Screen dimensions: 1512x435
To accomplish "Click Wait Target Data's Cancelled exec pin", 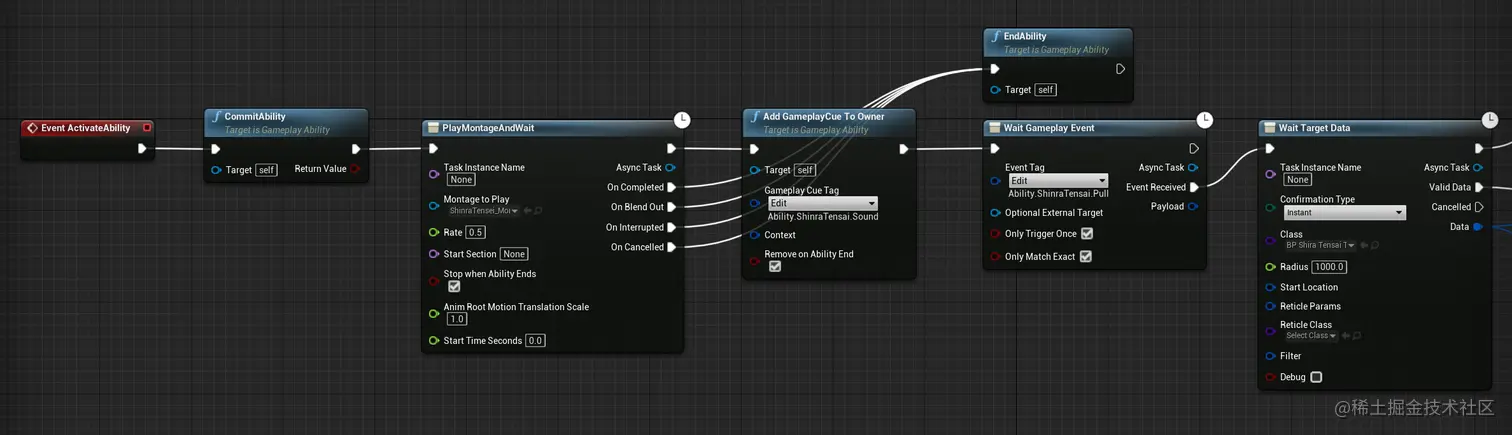I will pyautogui.click(x=1479, y=207).
